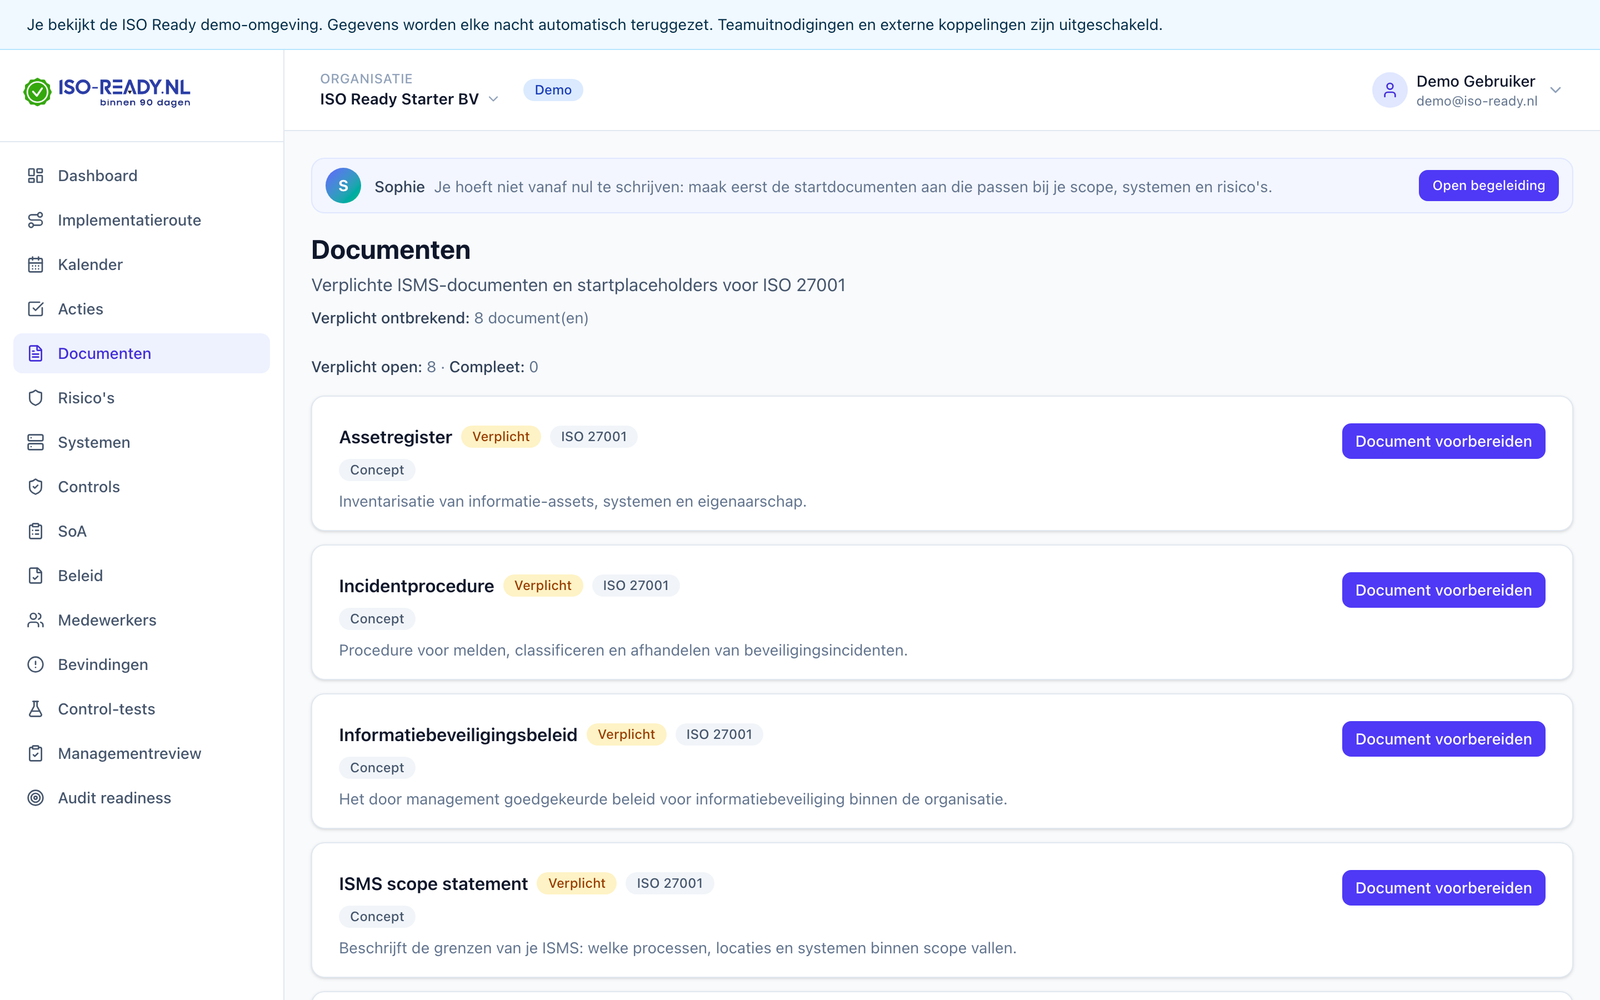Click the Incidentprocedure title
This screenshot has width=1600, height=1000.
416,586
